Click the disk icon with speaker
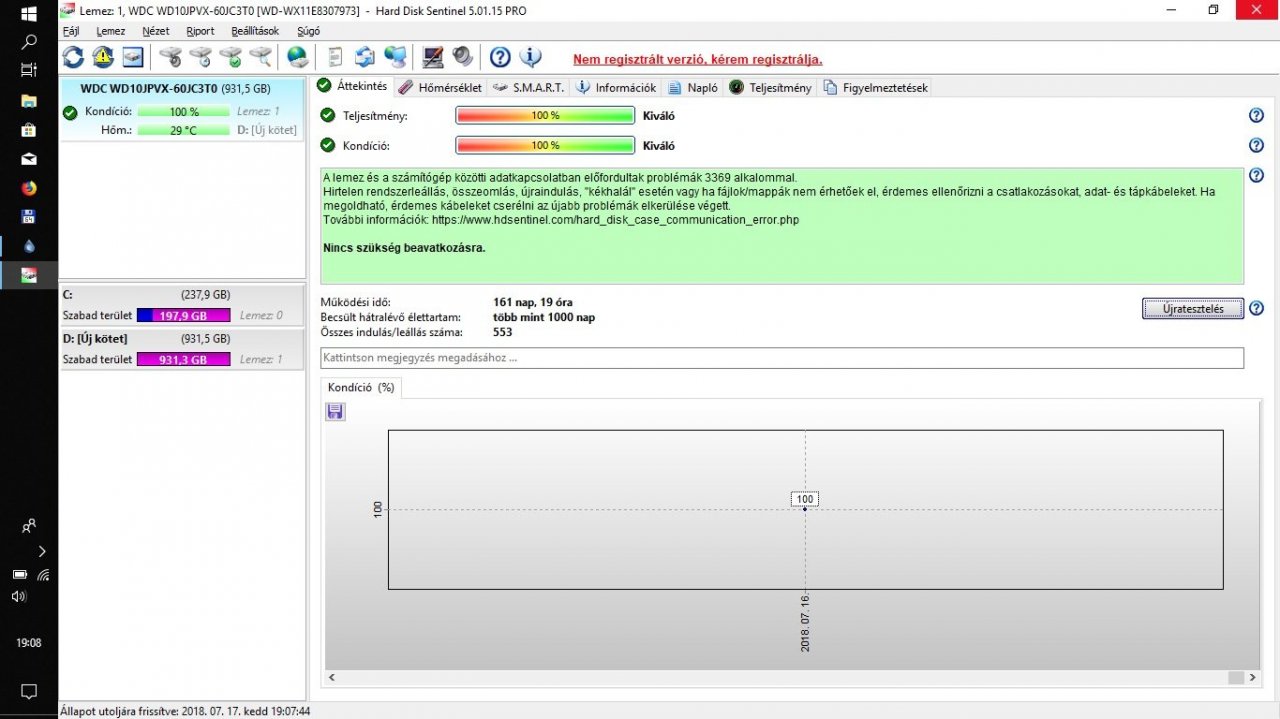1280x719 pixels. pos(171,57)
